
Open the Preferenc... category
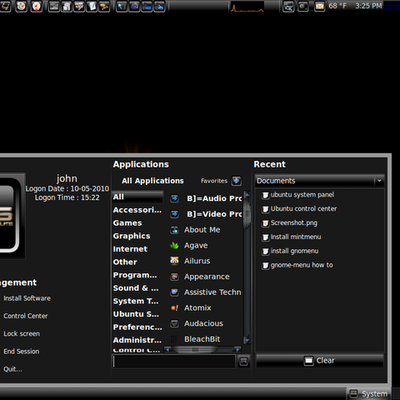[138, 327]
